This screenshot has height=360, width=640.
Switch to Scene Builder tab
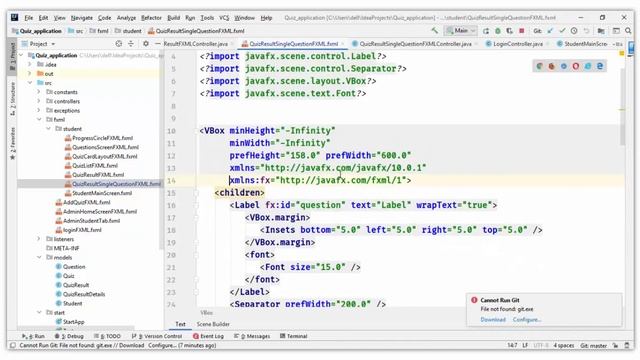click(213, 324)
